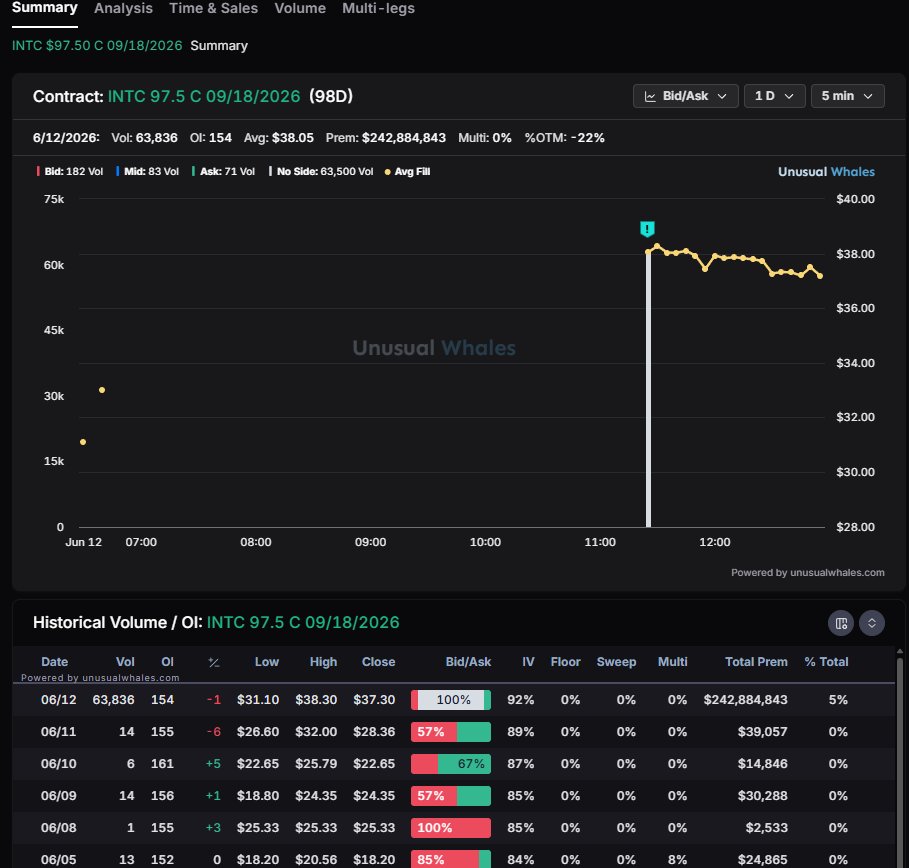Click the +/- change column header icon

click(x=214, y=662)
